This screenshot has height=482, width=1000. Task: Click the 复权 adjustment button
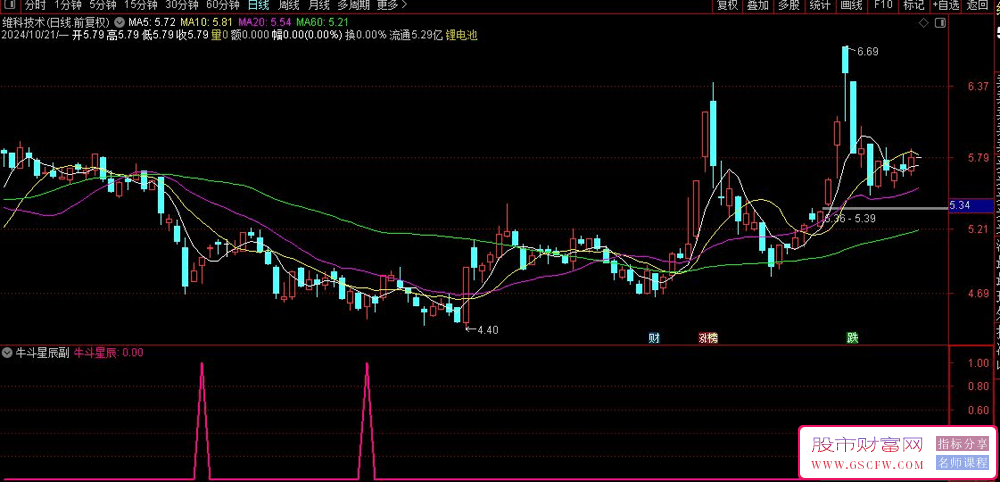tap(727, 6)
